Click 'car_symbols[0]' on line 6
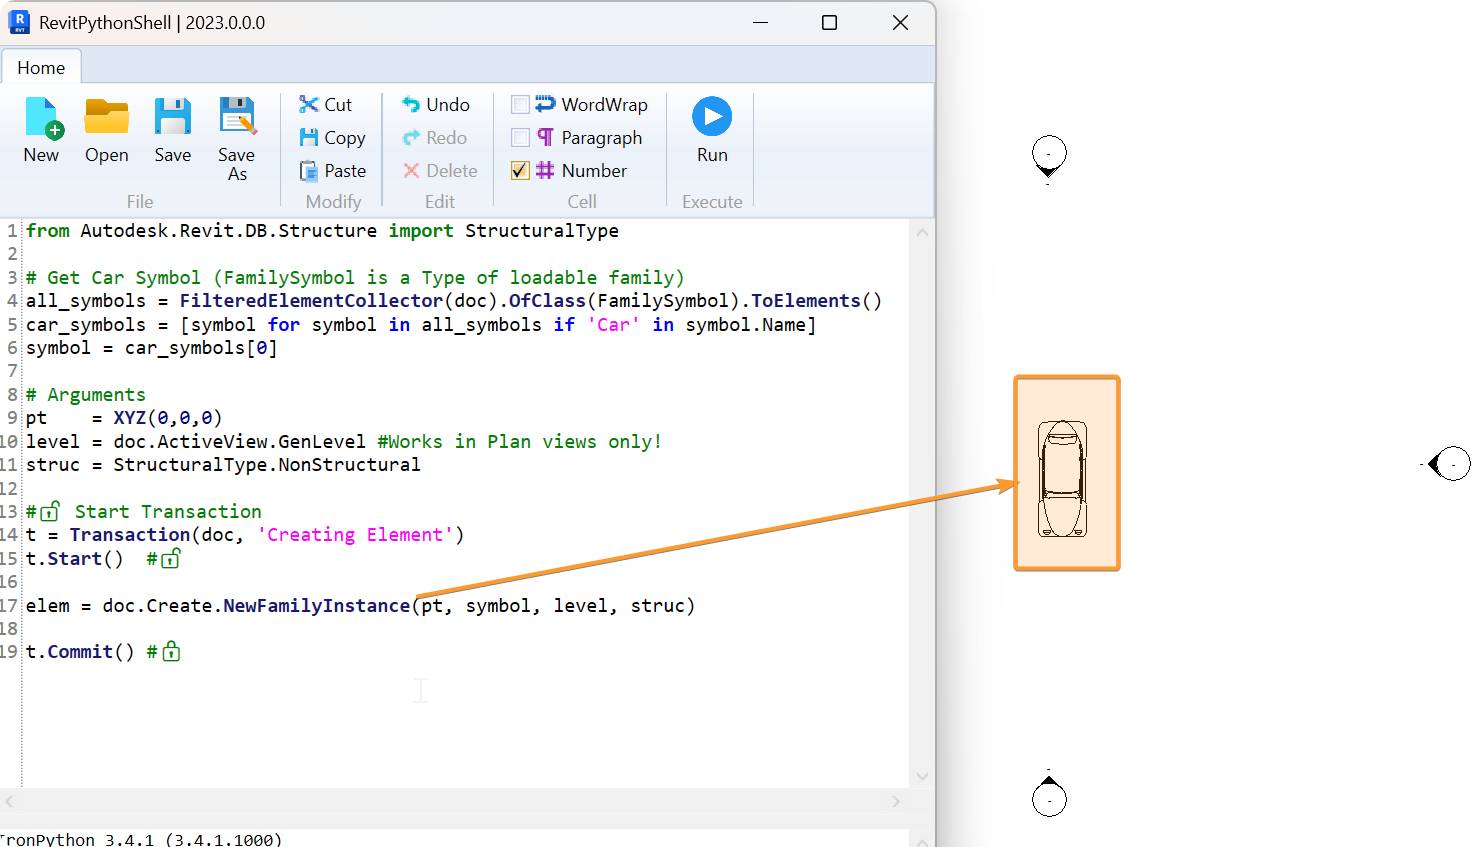Viewport: 1483px width, 847px height. 201,348
